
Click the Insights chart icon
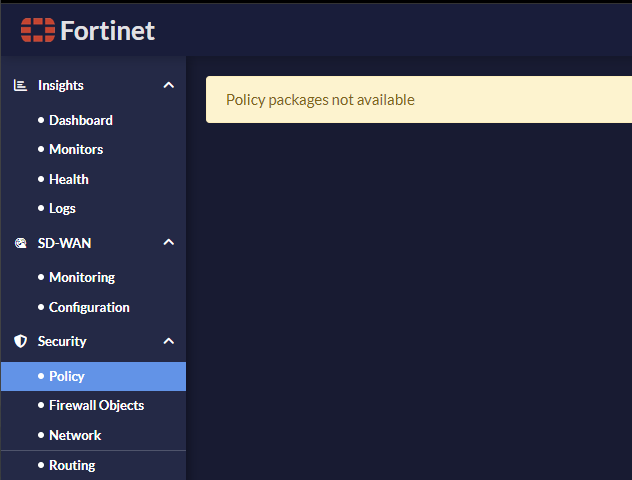[20, 86]
